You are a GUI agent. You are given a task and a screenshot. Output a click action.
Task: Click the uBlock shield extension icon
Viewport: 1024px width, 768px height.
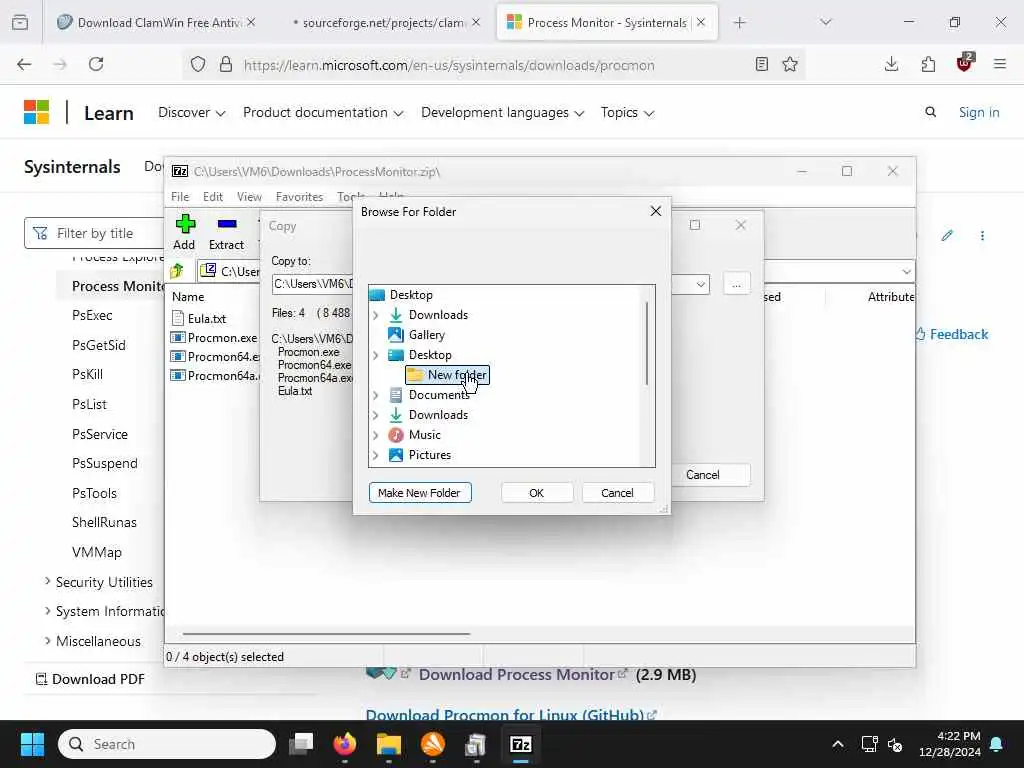coord(965,63)
